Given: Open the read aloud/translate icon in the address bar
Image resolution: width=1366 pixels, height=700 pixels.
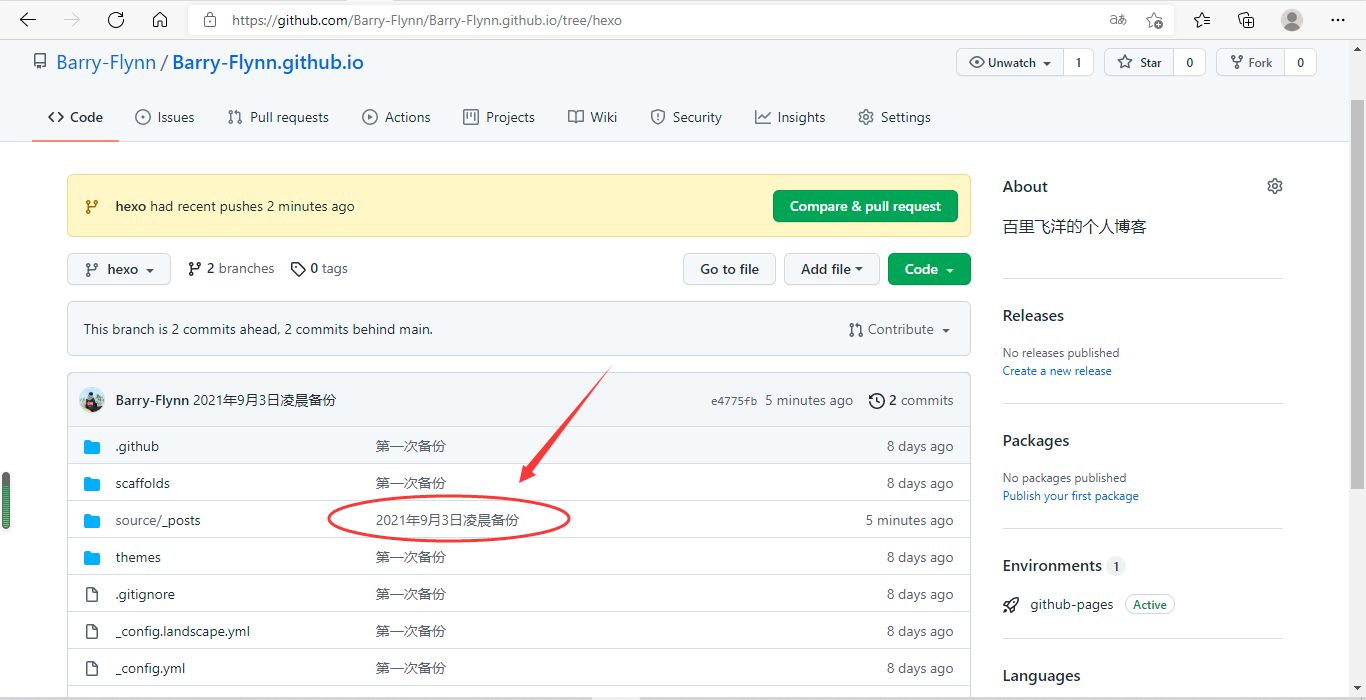Looking at the screenshot, I should tap(1118, 20).
